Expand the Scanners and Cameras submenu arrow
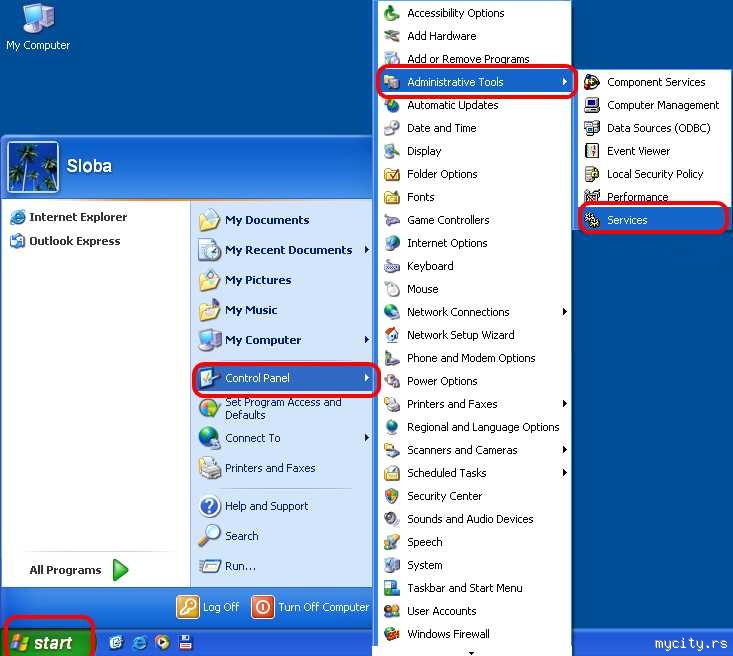Viewport: 733px width, 656px height. pos(565,450)
